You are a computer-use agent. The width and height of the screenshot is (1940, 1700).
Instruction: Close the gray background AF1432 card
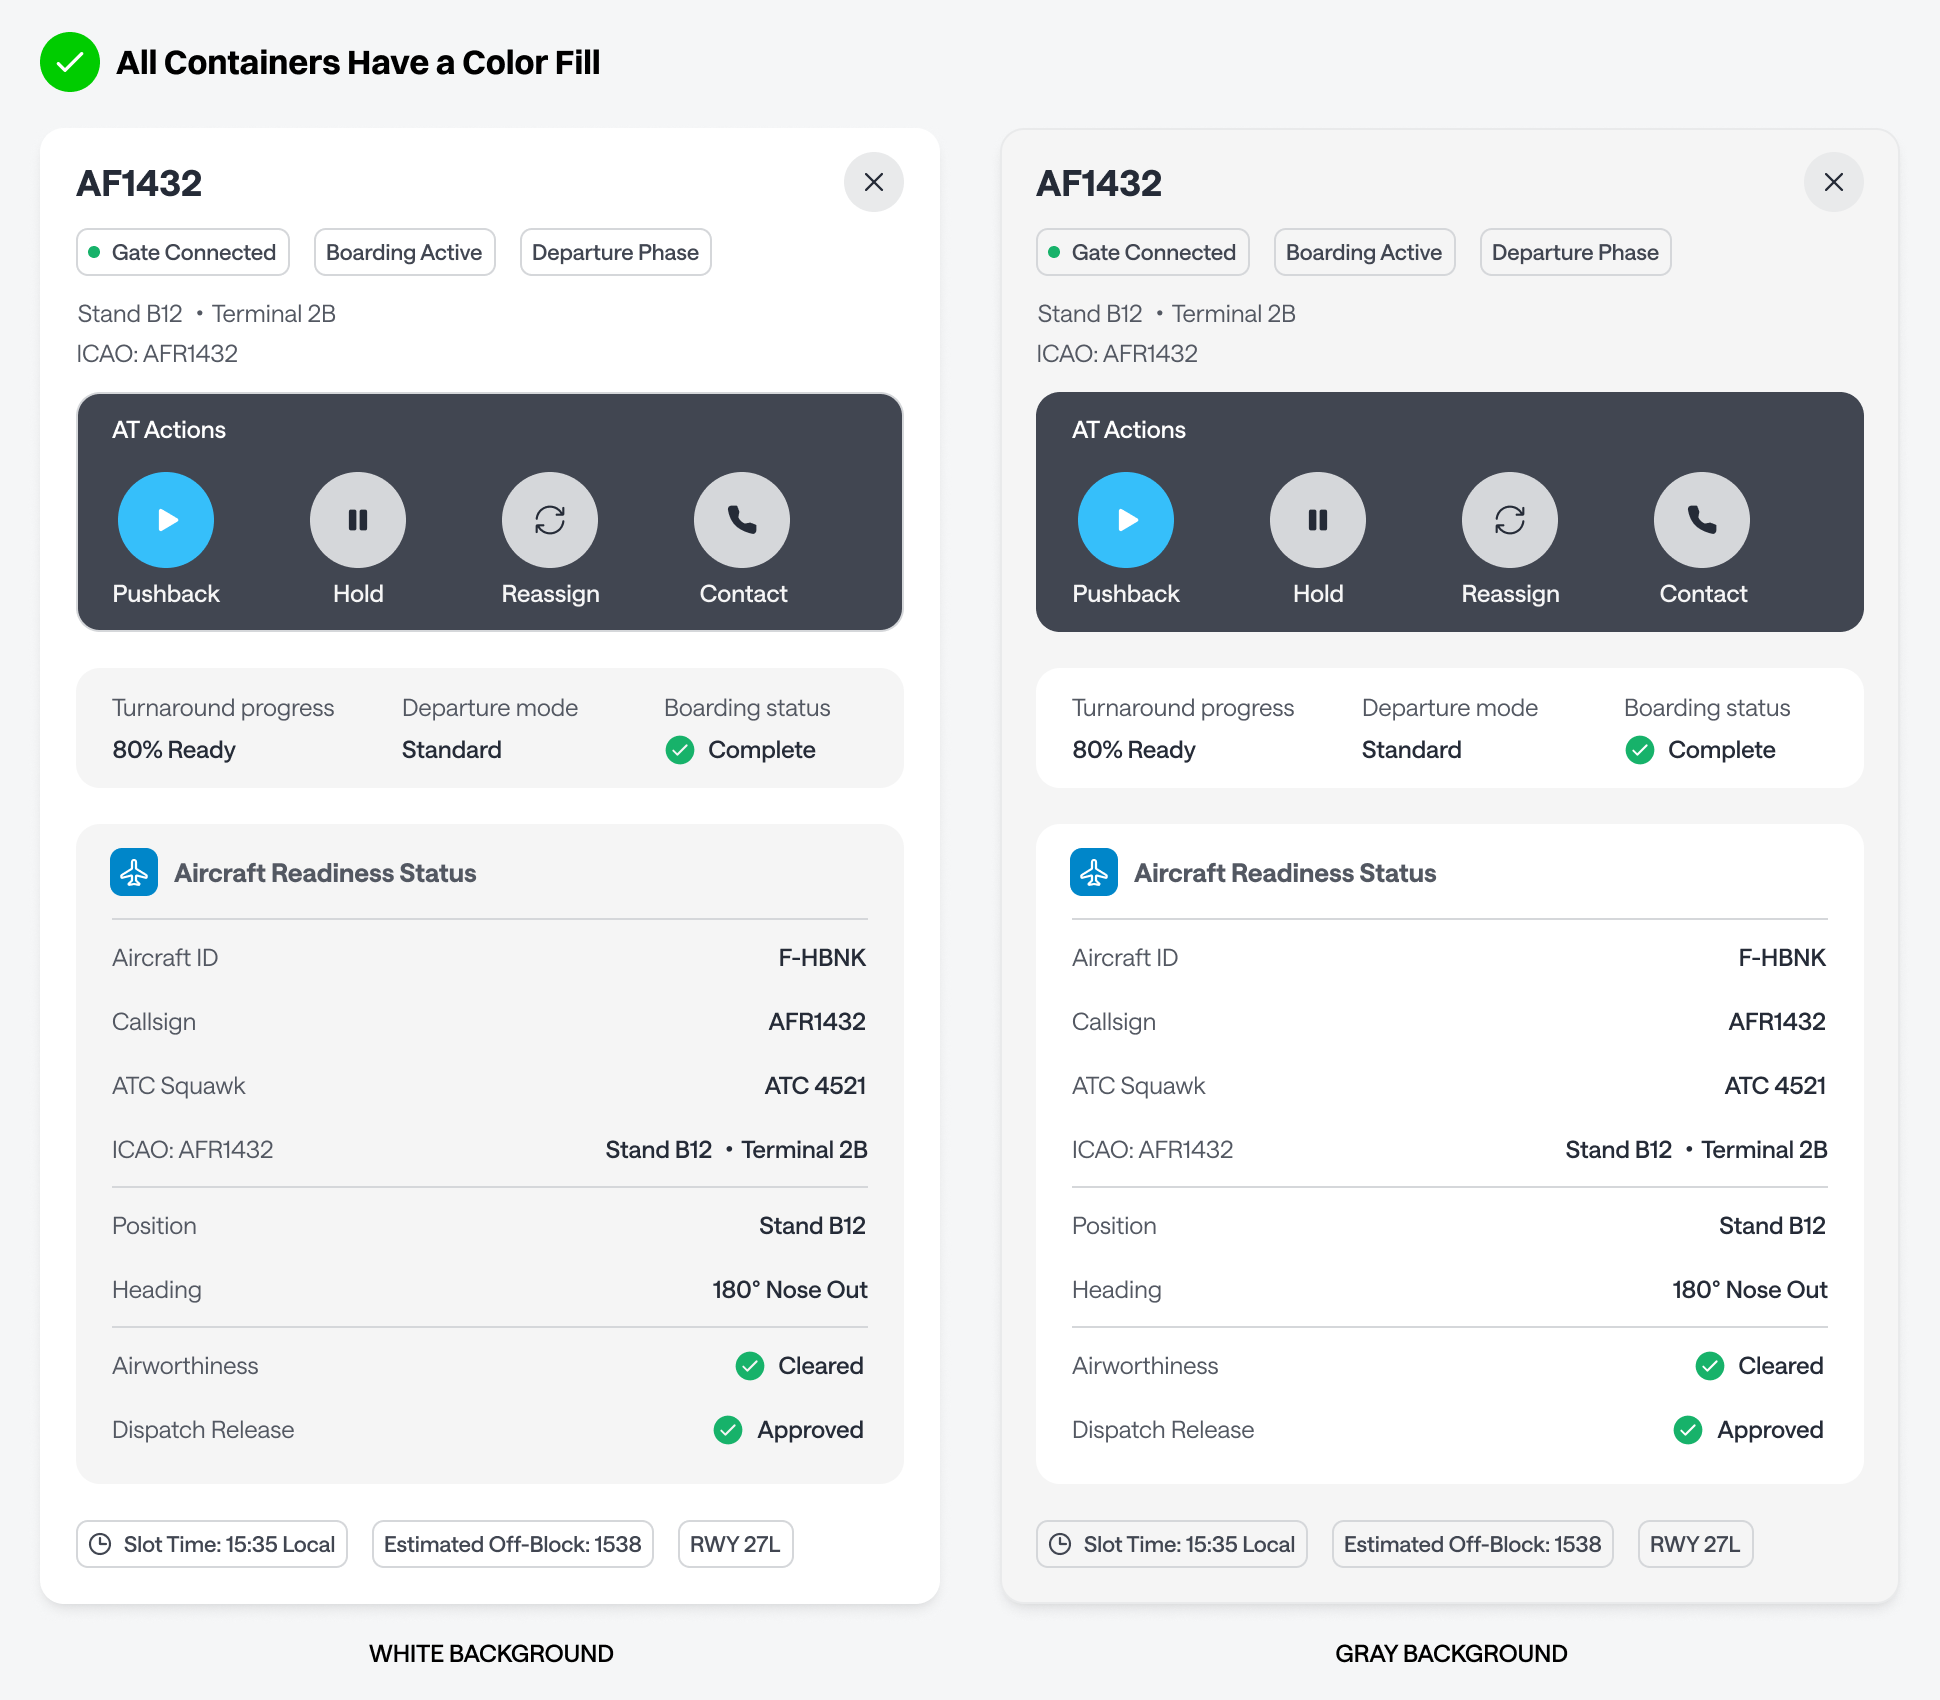point(1833,182)
